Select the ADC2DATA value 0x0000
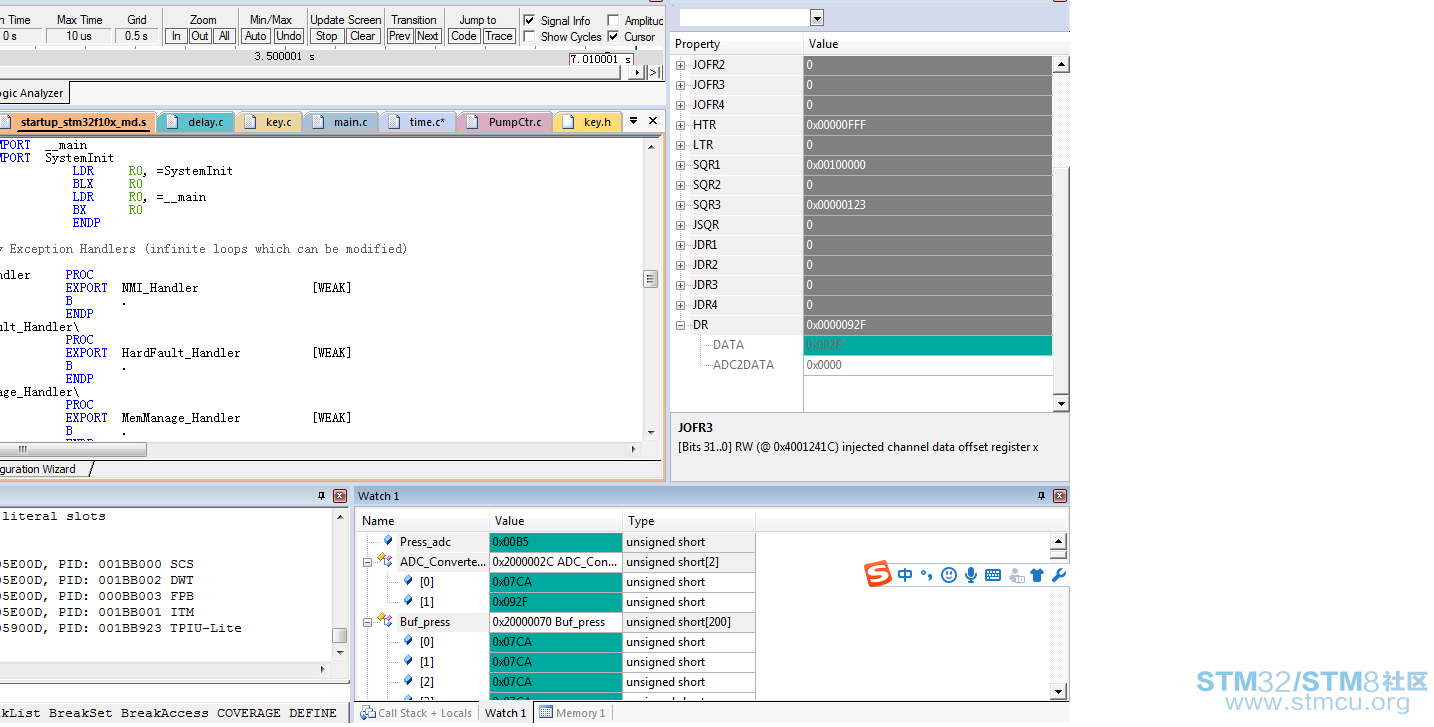Screen dimensions: 1434x727 coord(927,365)
